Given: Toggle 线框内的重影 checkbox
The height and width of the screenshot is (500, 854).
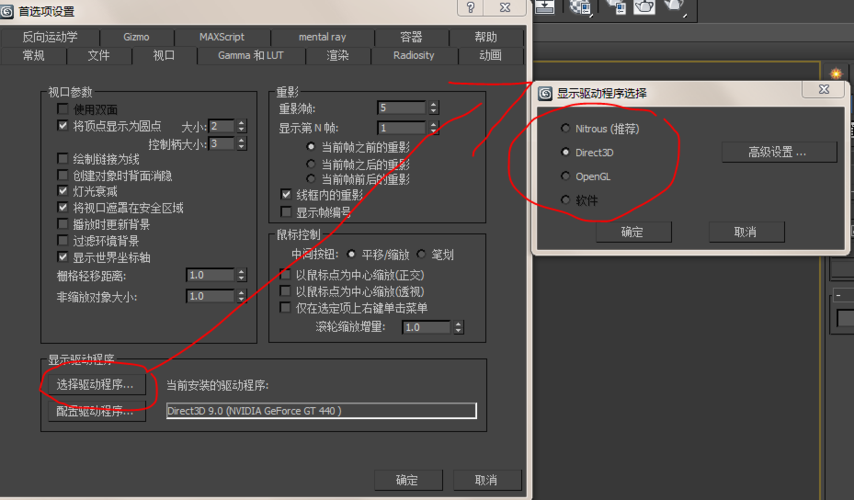Looking at the screenshot, I should click(286, 194).
